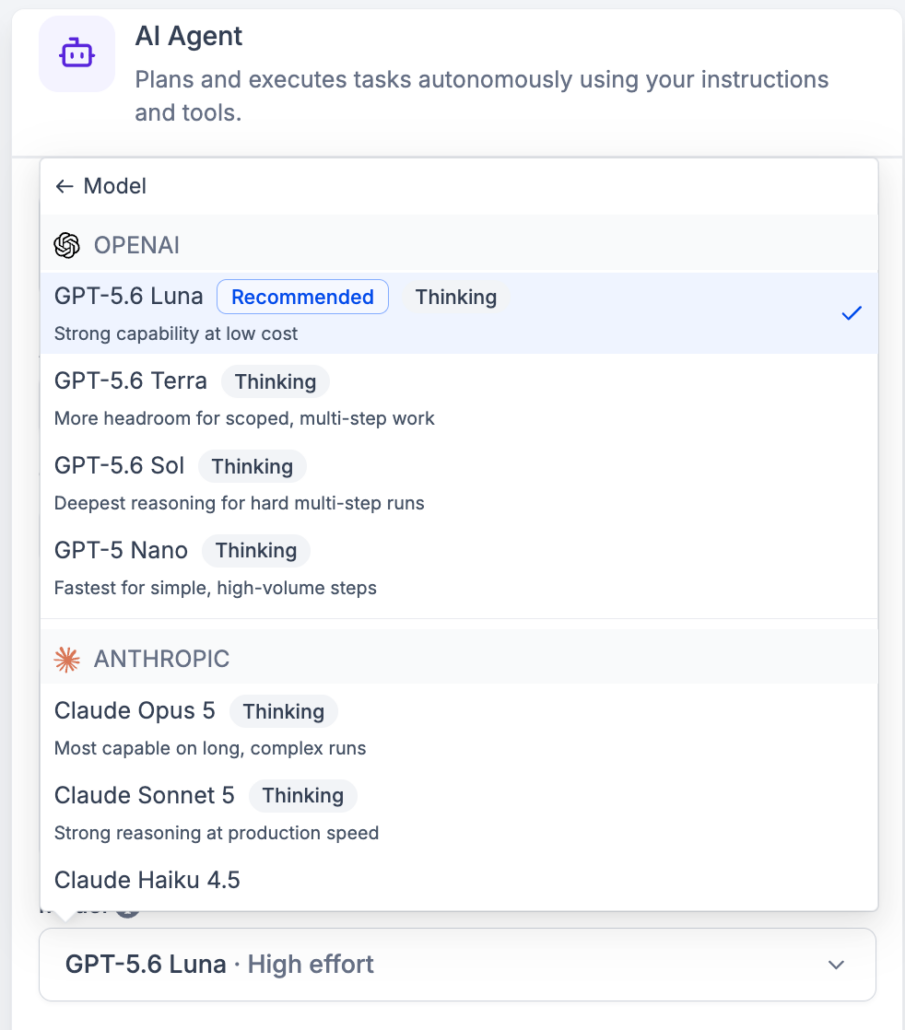The width and height of the screenshot is (905, 1030).
Task: Select Claude Haiku 4.5 entry
Action: point(459,880)
